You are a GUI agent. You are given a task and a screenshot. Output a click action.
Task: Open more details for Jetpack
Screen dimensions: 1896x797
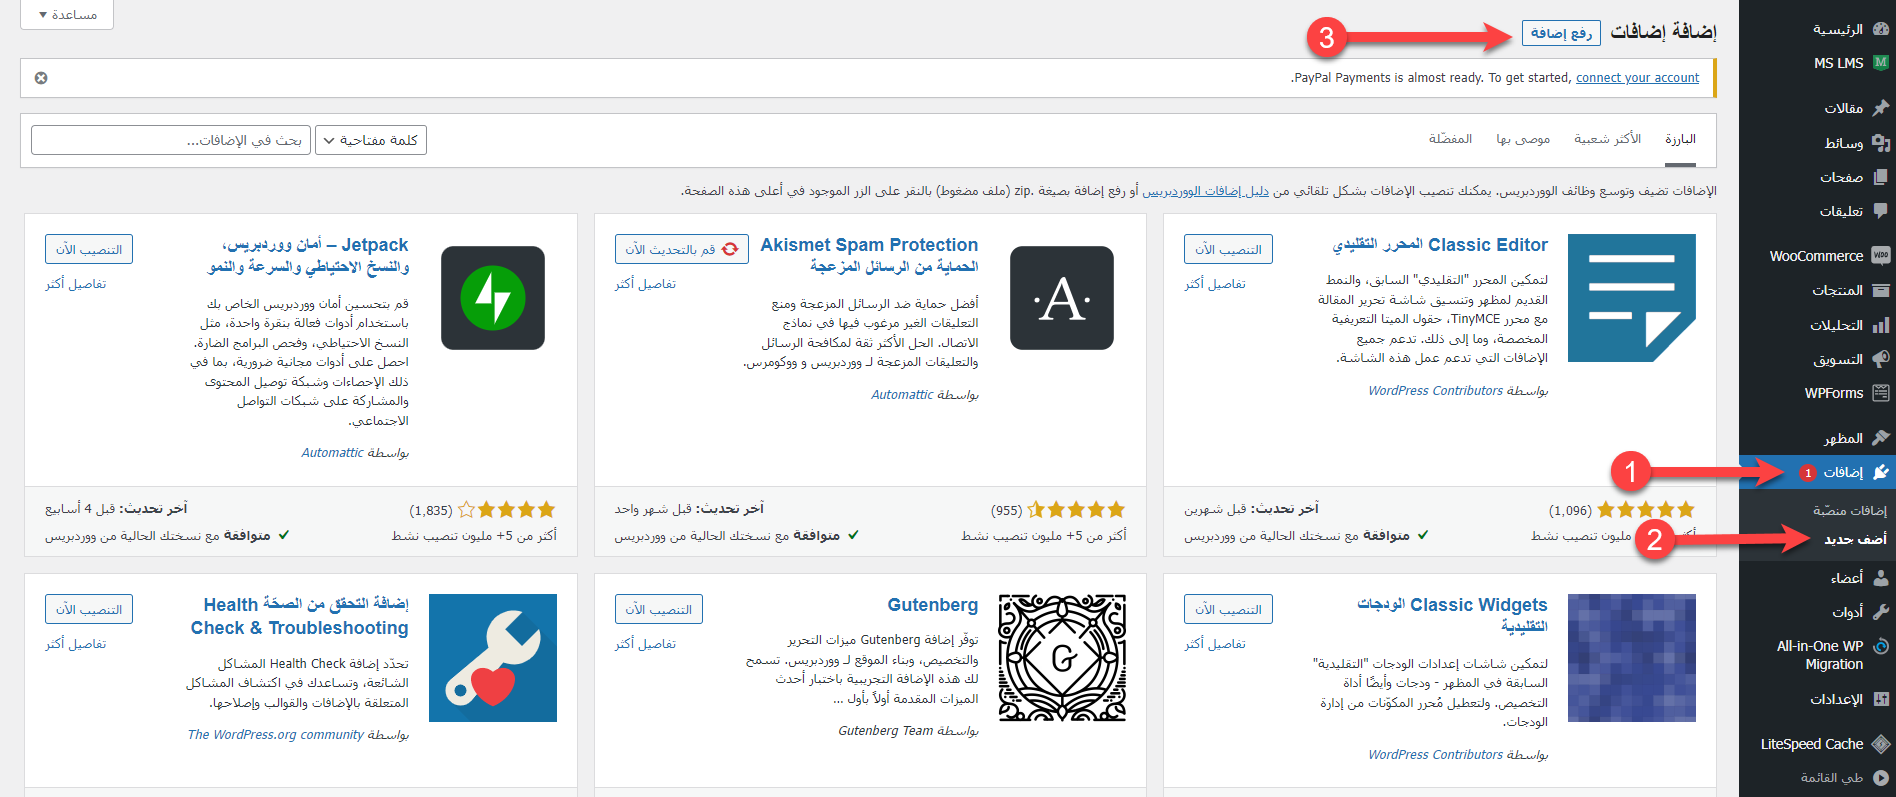tap(75, 284)
